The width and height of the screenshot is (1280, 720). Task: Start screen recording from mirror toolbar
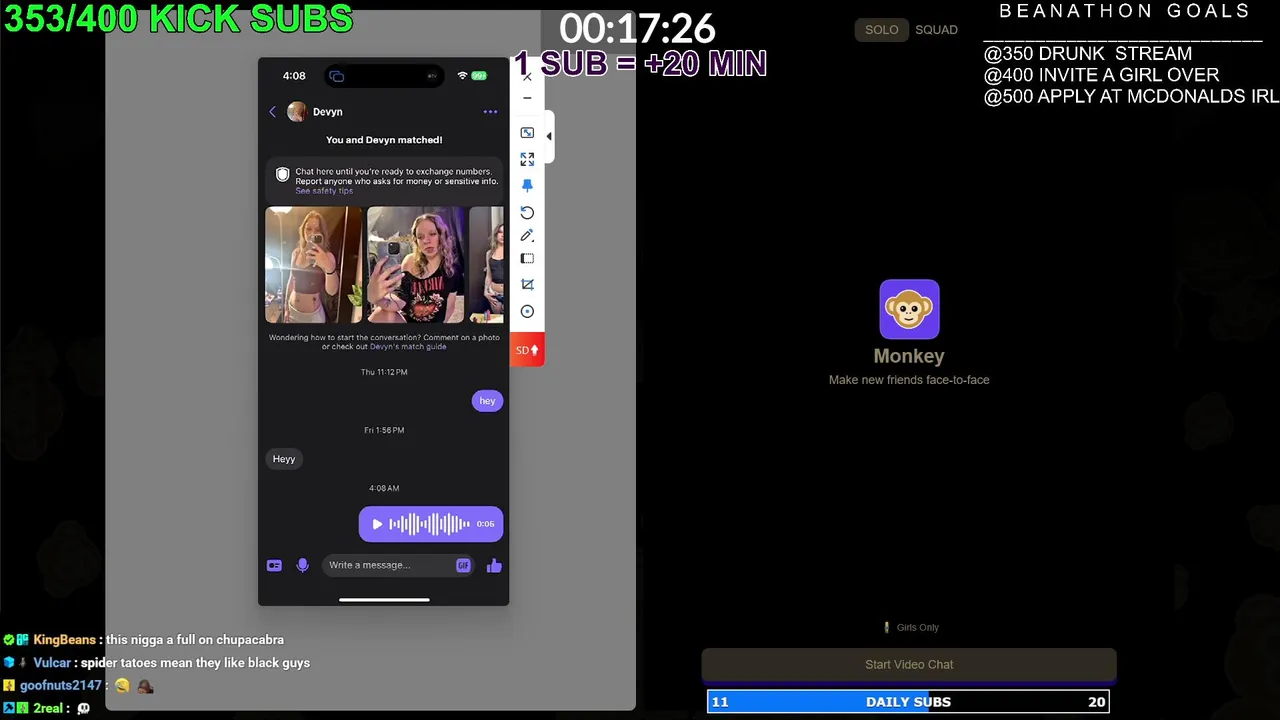coord(527,312)
